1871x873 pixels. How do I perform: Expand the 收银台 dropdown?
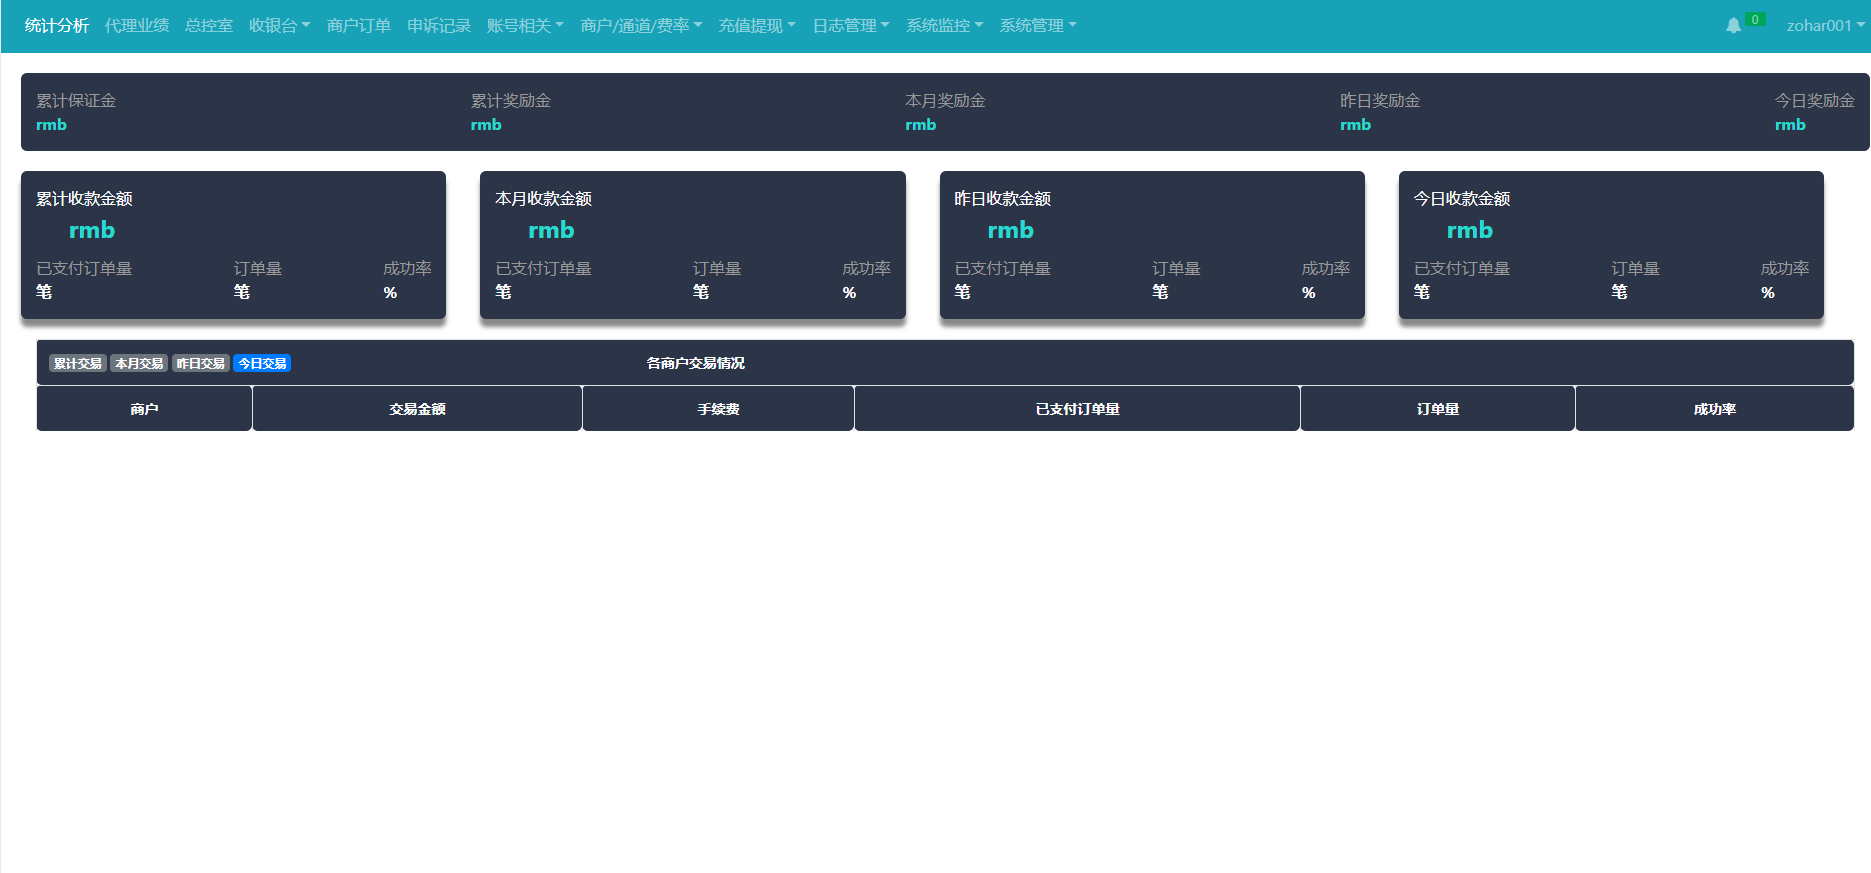coord(279,26)
